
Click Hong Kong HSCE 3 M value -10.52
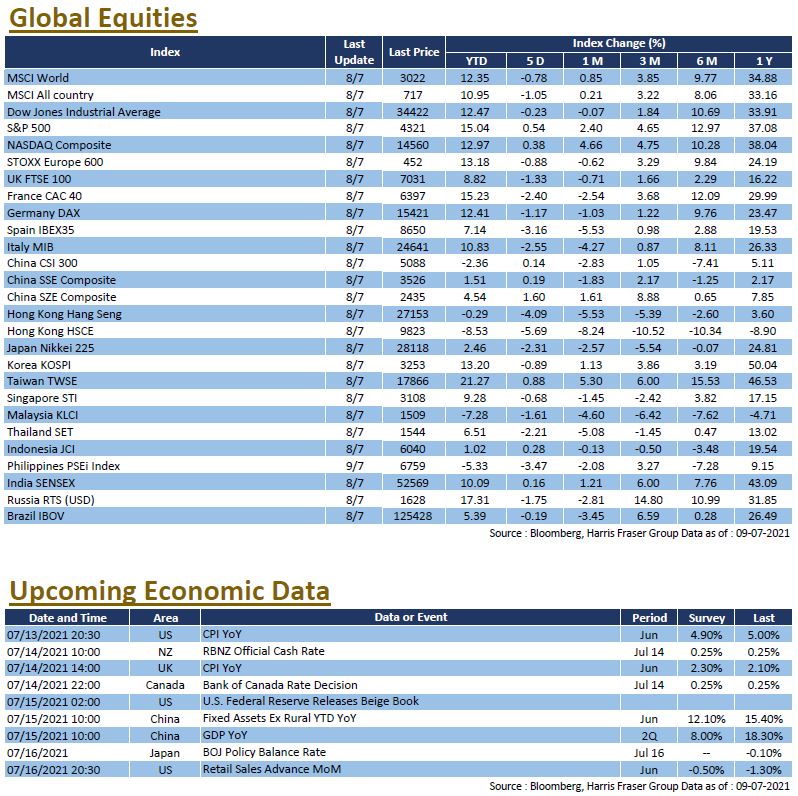click(x=648, y=331)
